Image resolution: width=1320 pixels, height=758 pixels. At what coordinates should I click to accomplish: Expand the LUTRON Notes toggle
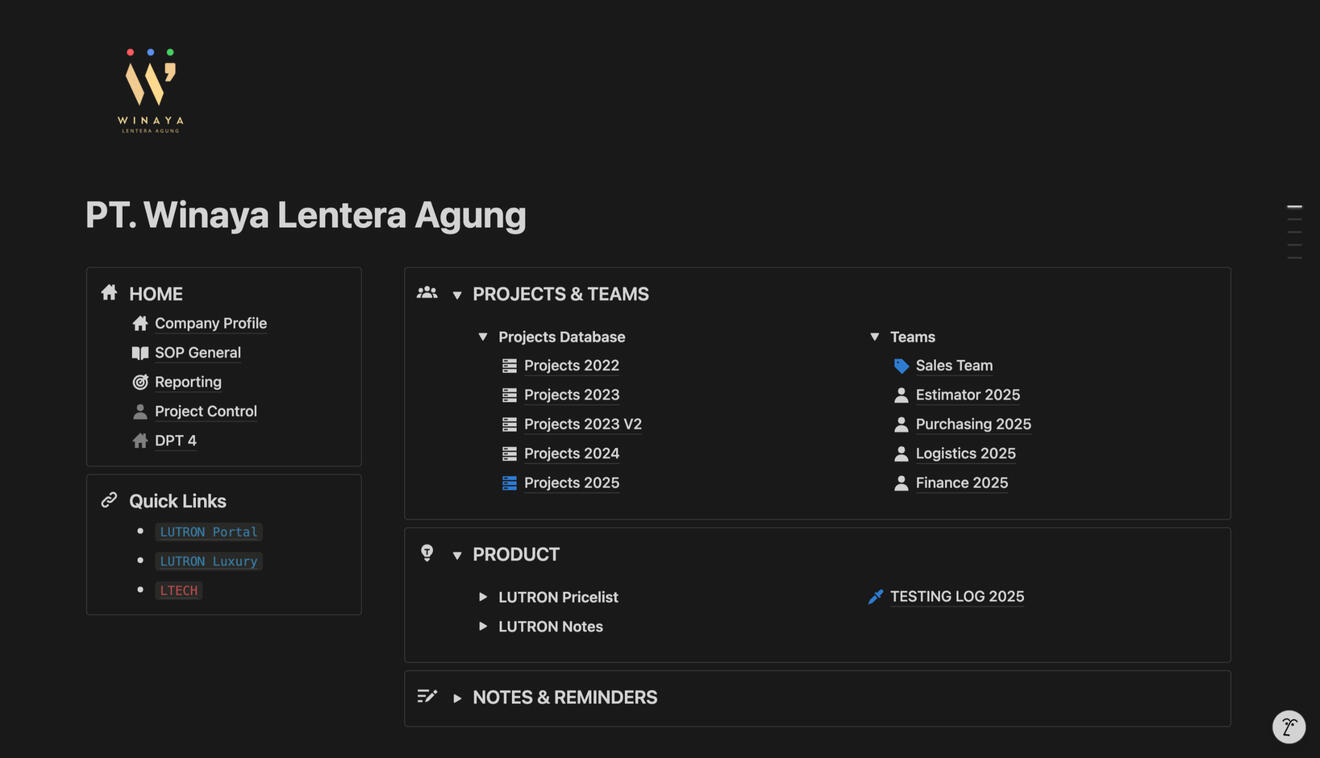(483, 627)
